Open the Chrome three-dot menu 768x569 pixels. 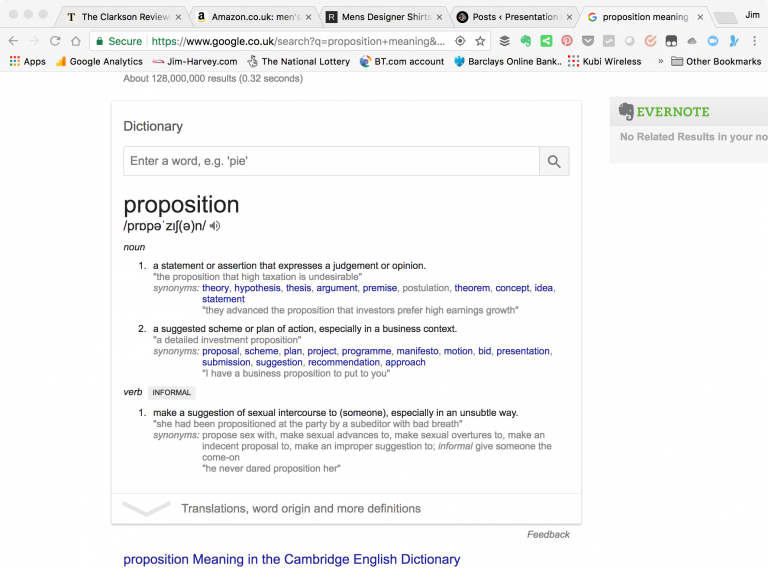(x=754, y=41)
